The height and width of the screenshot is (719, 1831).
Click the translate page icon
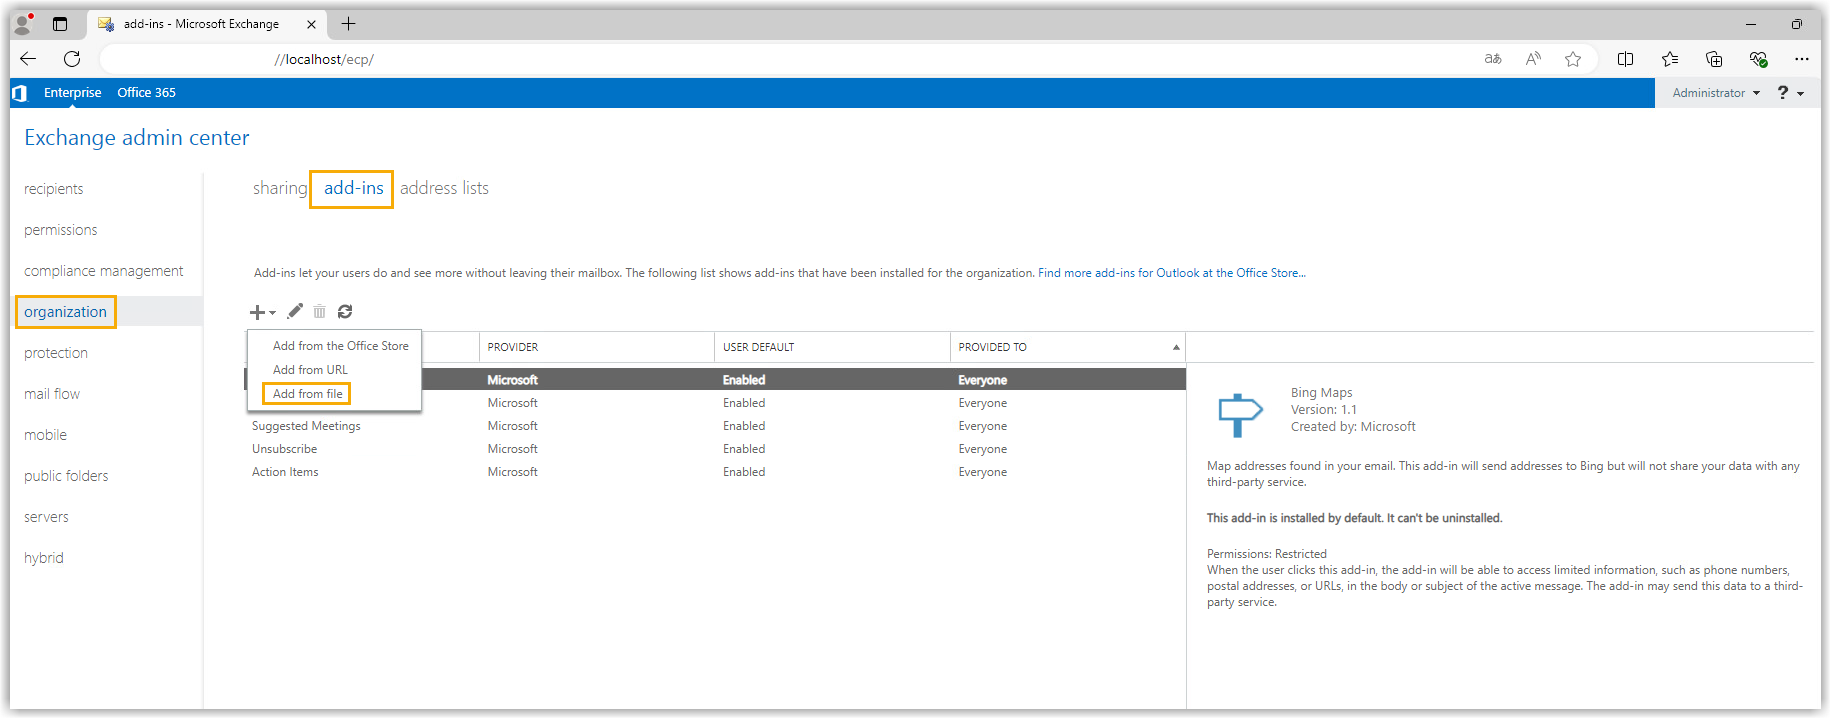(x=1493, y=59)
